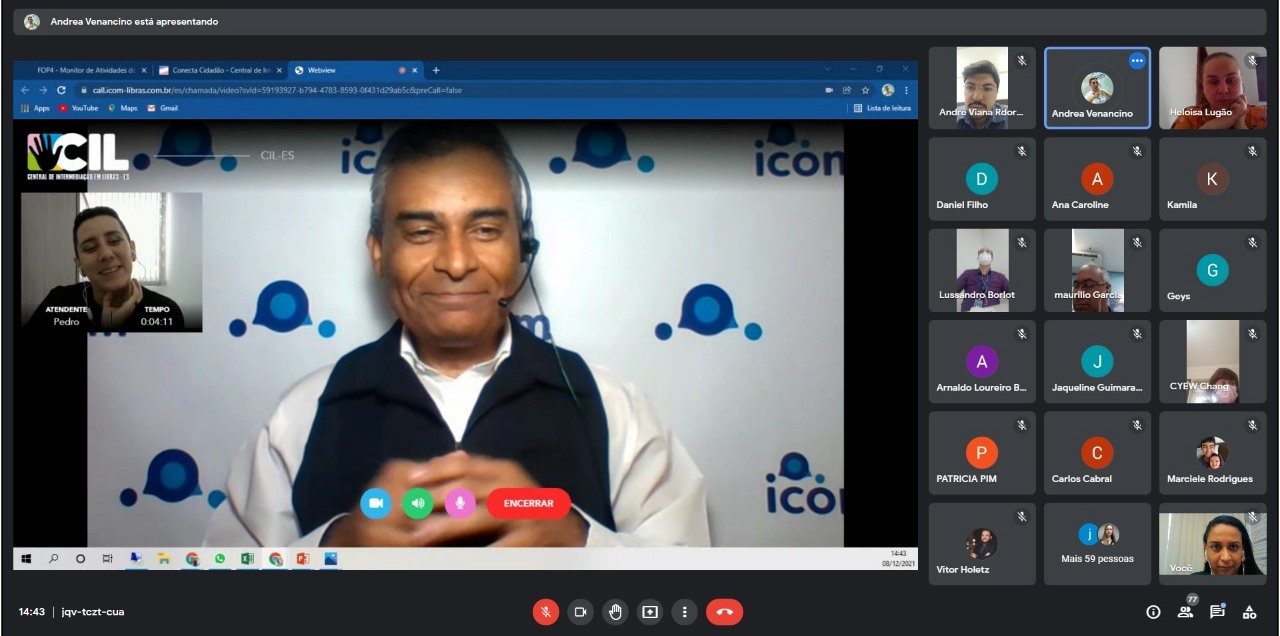The image size is (1280, 636).
Task: Click the green speaker icon in the shared call
Action: (417, 503)
